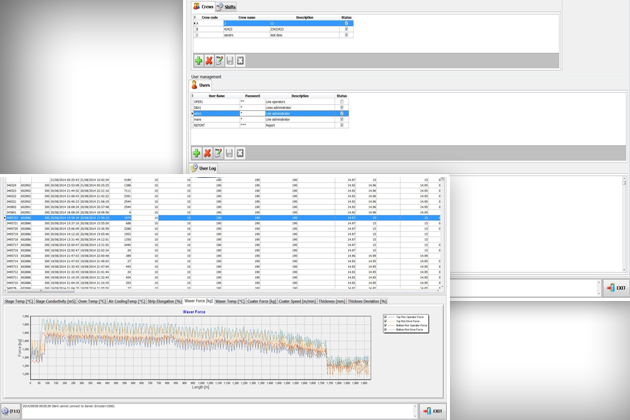Select the Oven Temp [°C] chart tab
The height and width of the screenshot is (420, 630).
[x=90, y=301]
